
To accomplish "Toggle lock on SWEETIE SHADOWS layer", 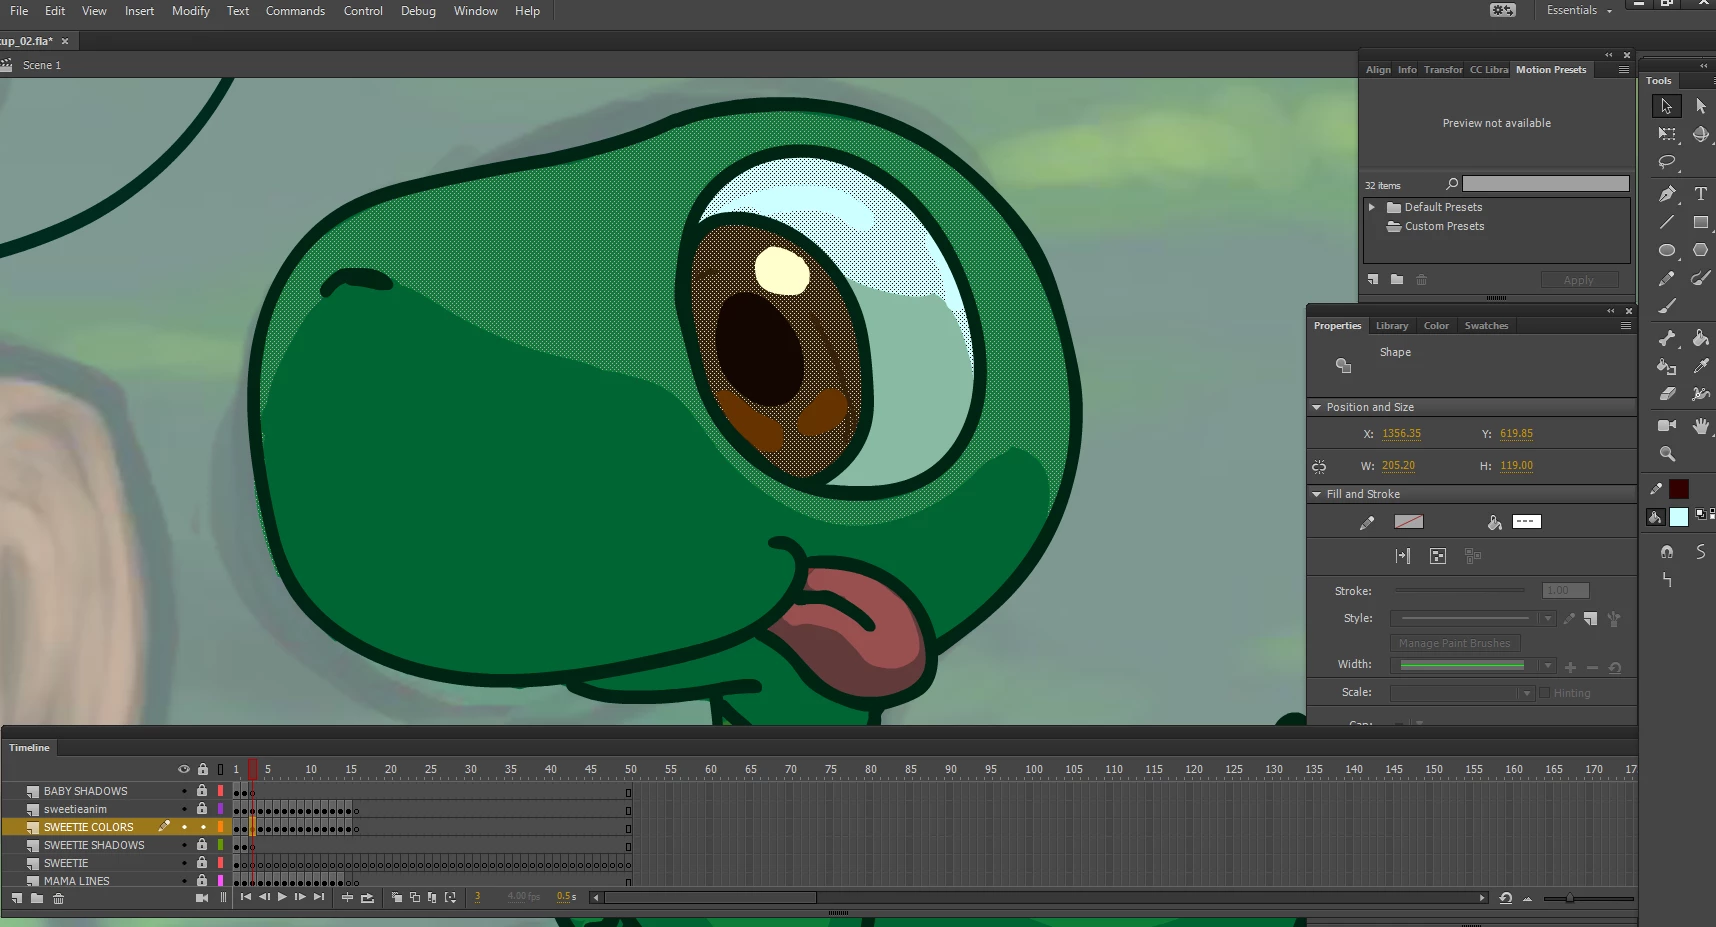I will 202,845.
